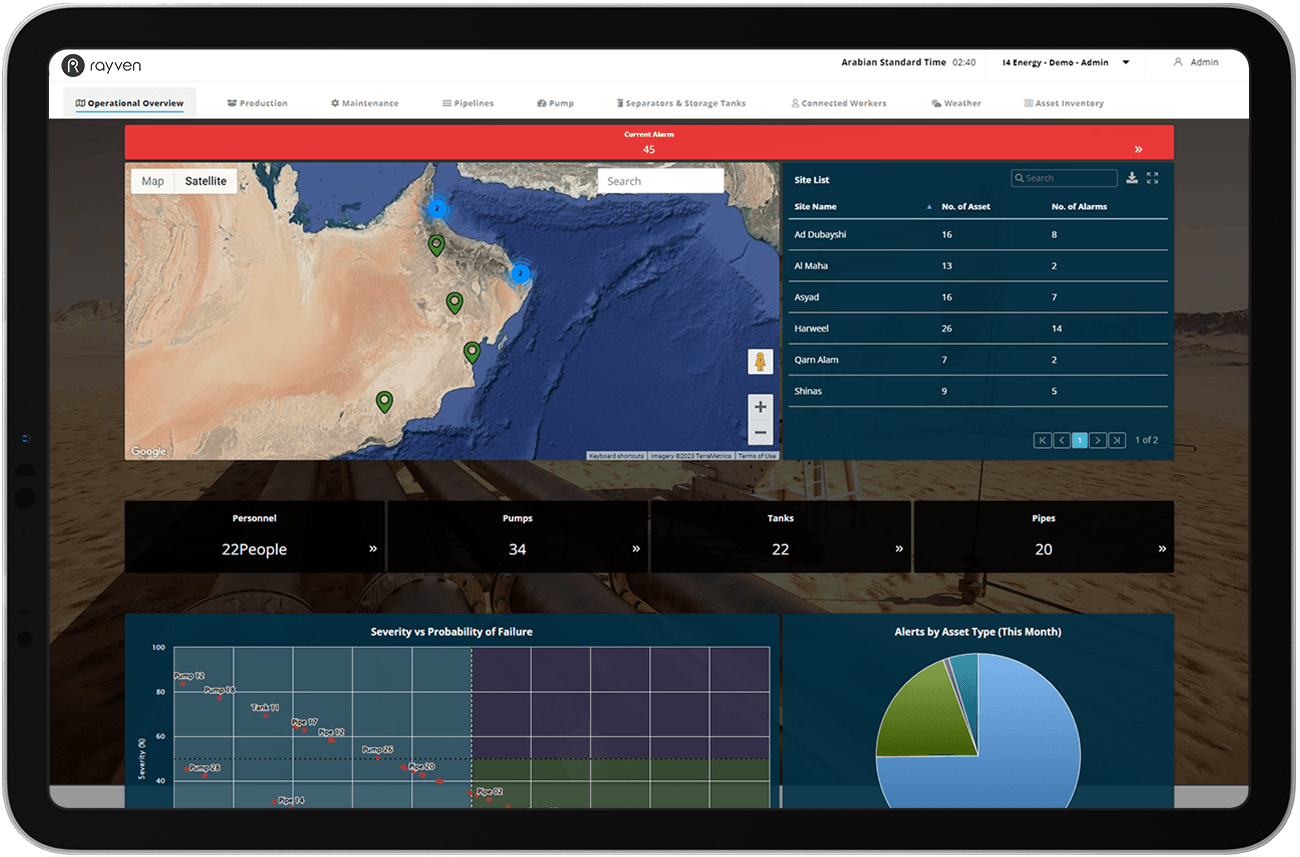Download the Site List data
The width and height of the screenshot is (1300, 857).
[x=1132, y=178]
